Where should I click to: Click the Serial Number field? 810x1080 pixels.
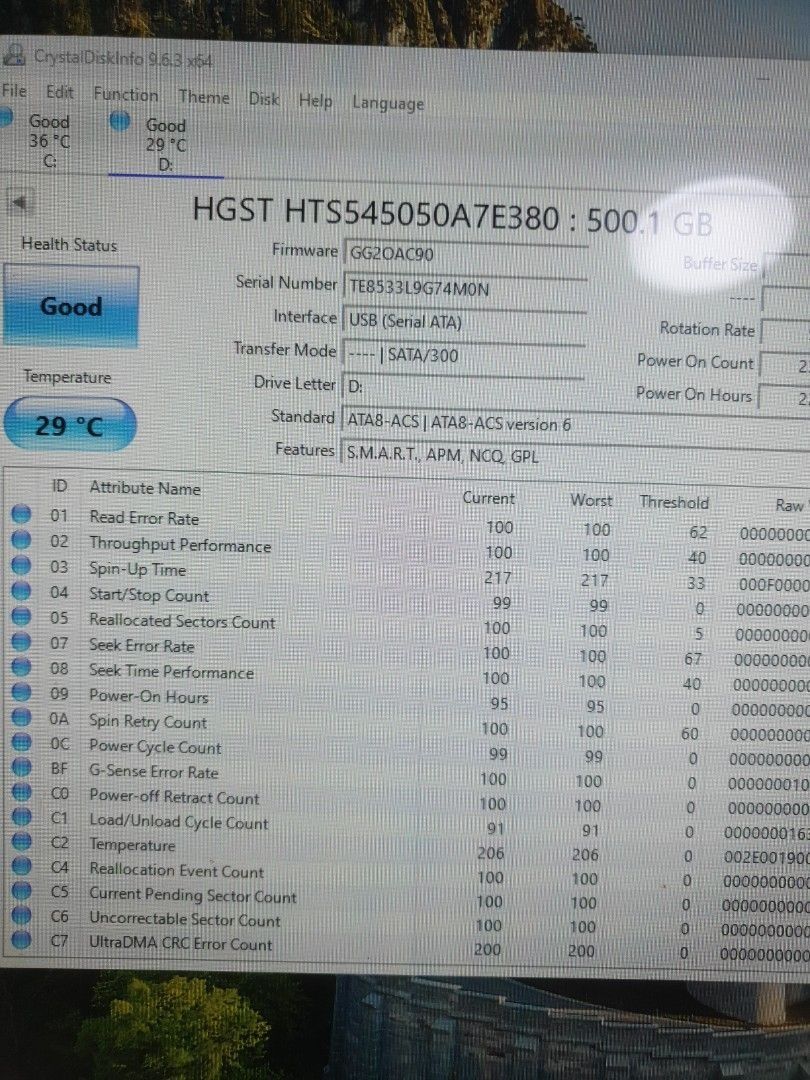click(x=464, y=287)
